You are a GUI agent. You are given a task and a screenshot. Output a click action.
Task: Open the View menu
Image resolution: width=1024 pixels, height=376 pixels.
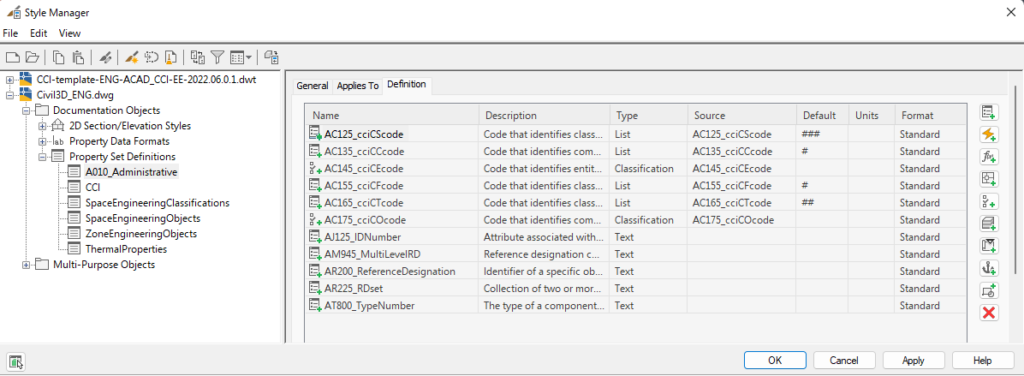[x=70, y=33]
